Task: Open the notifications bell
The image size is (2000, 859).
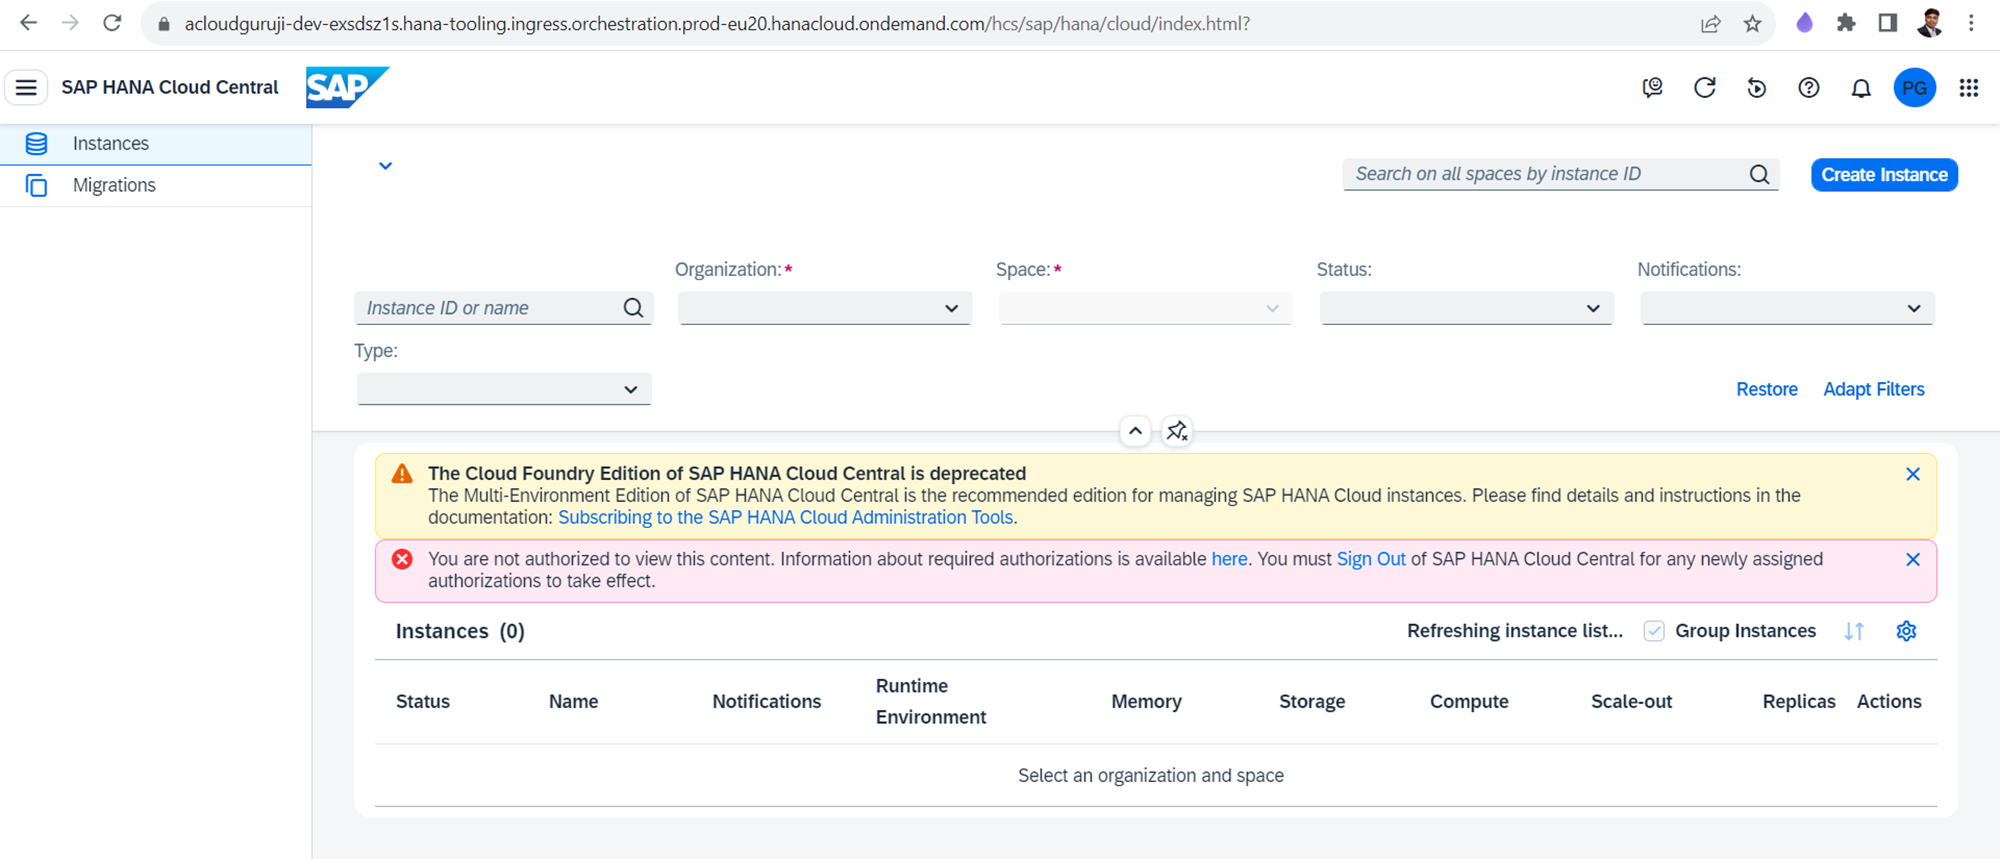Action: pyautogui.click(x=1860, y=88)
